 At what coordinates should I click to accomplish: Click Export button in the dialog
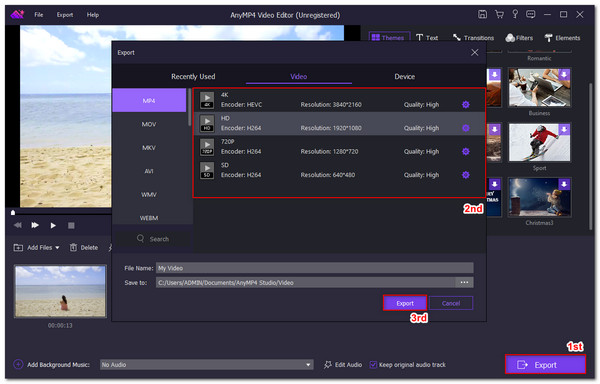point(405,303)
